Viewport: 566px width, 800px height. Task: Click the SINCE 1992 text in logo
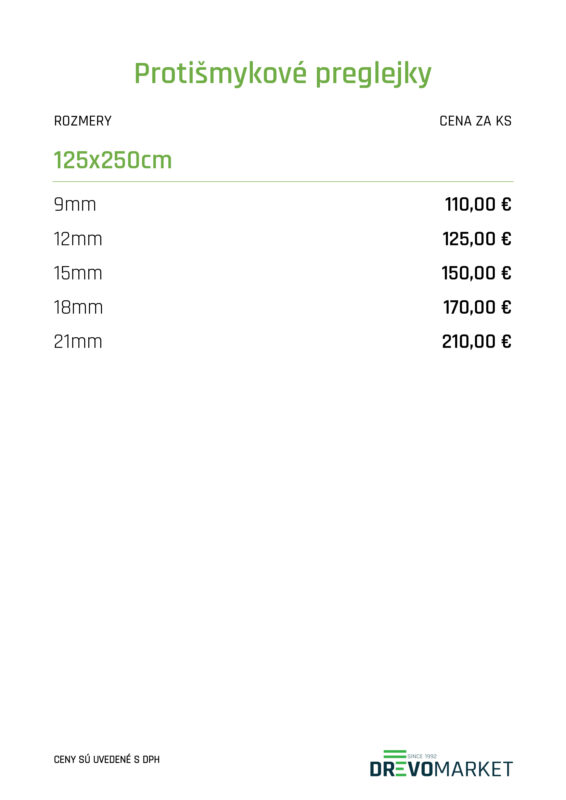(x=422, y=756)
